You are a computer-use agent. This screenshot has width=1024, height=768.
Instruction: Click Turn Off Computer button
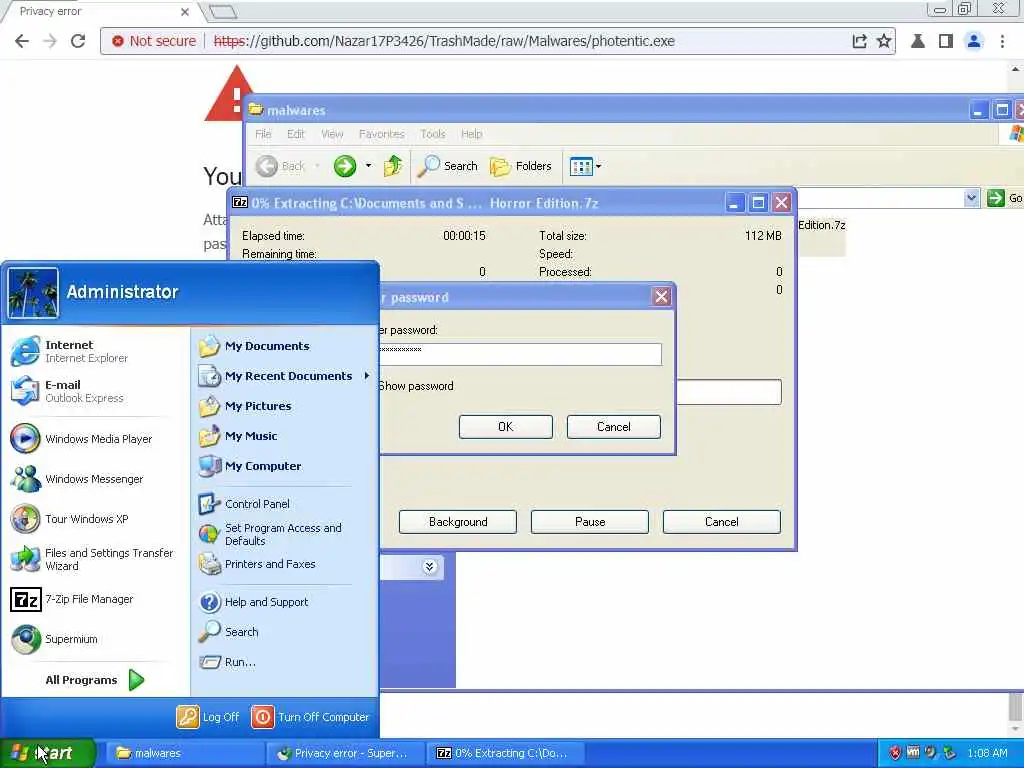310,716
